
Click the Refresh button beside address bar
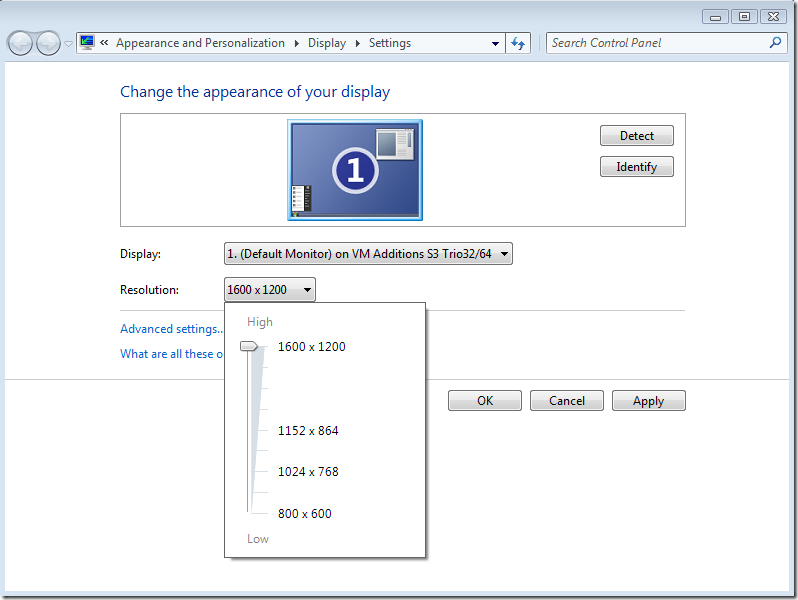[518, 43]
